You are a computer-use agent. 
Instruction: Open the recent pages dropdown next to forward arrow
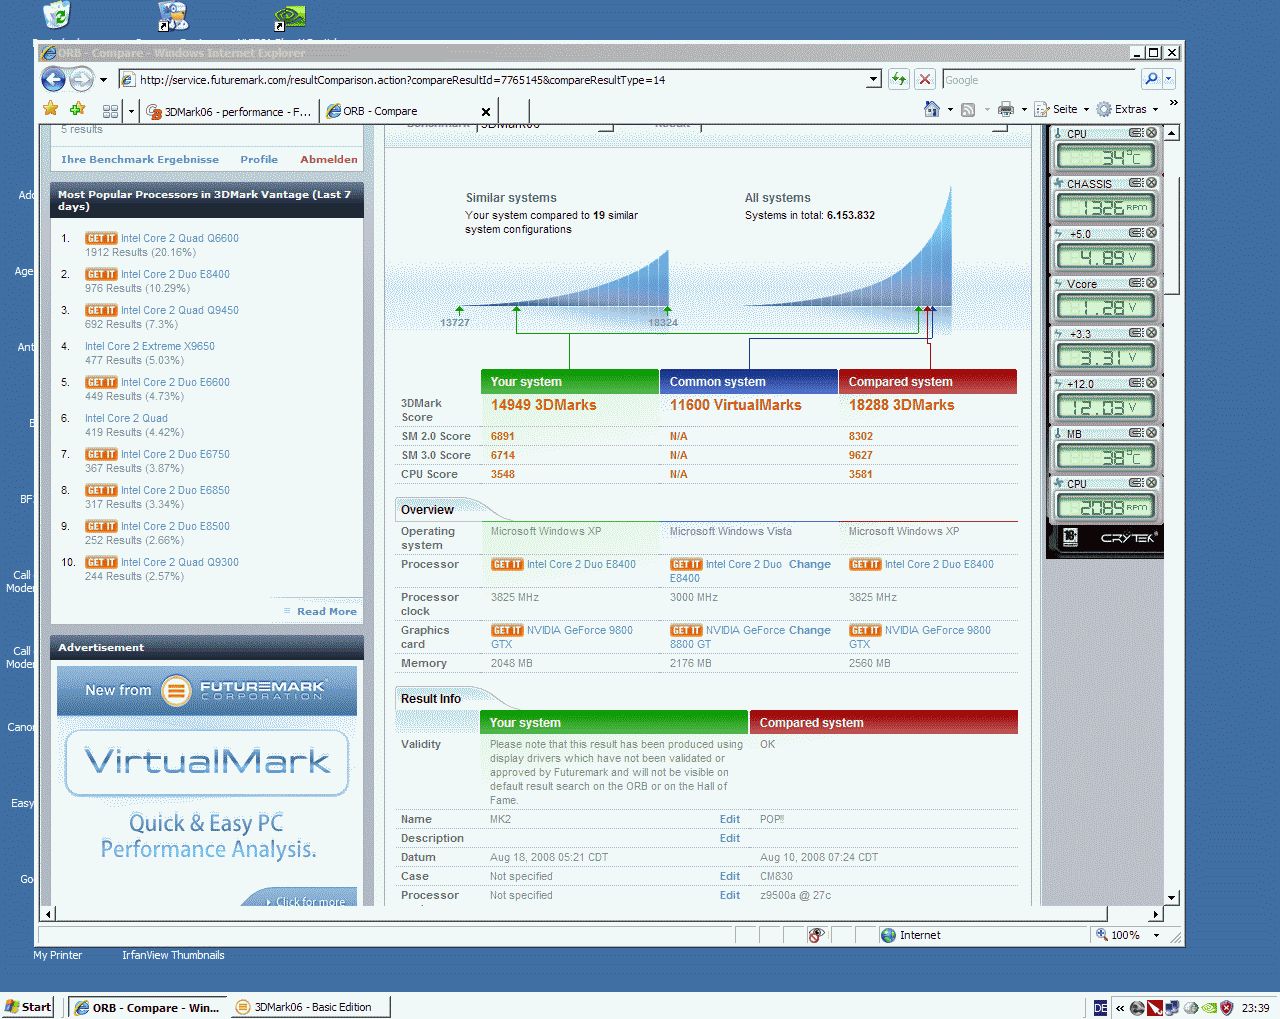tap(103, 80)
